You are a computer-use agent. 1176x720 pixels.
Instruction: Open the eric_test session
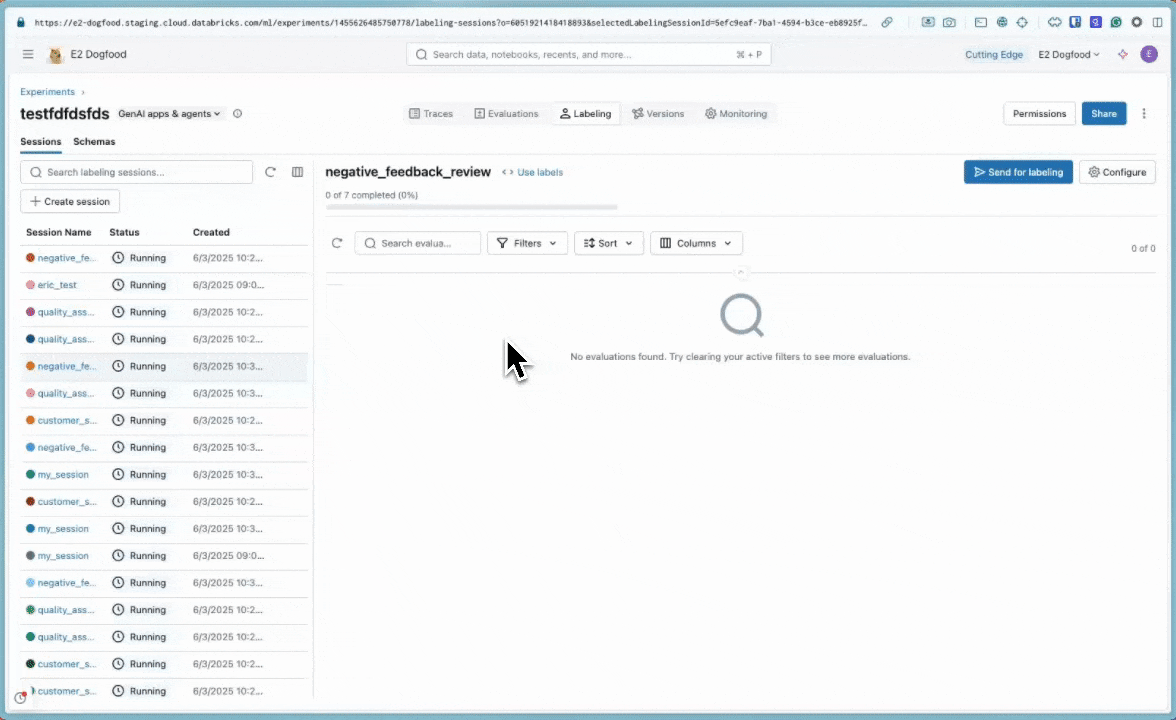(x=57, y=285)
